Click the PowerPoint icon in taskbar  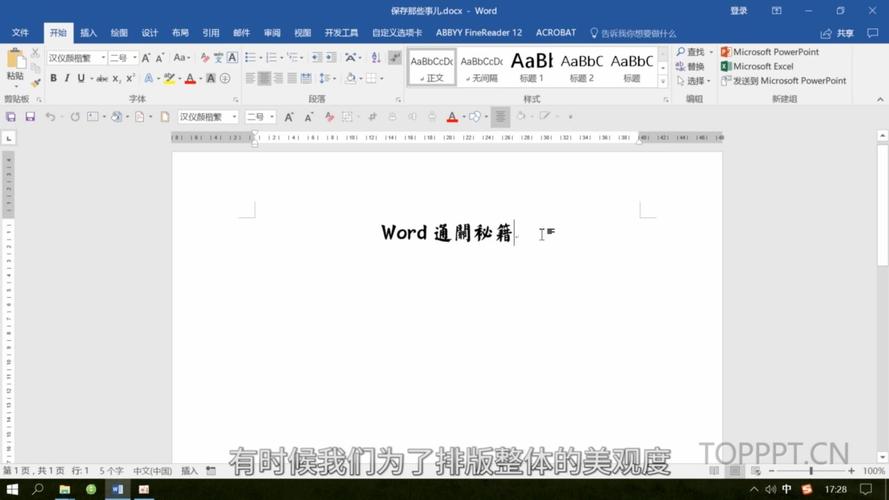pyautogui.click(x=144, y=489)
